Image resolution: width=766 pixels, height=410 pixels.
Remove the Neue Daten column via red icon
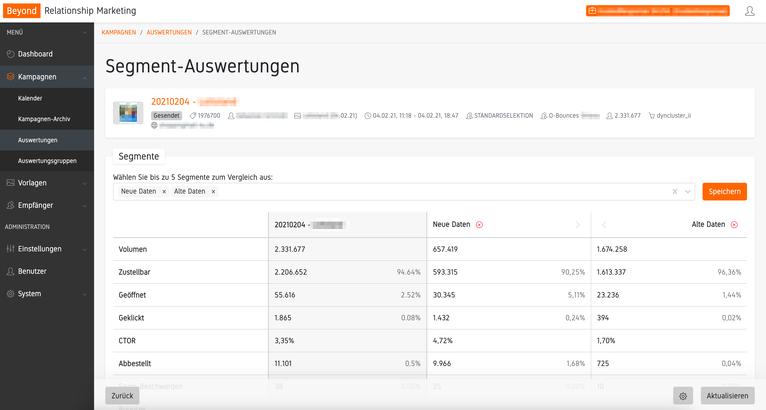[x=479, y=225]
